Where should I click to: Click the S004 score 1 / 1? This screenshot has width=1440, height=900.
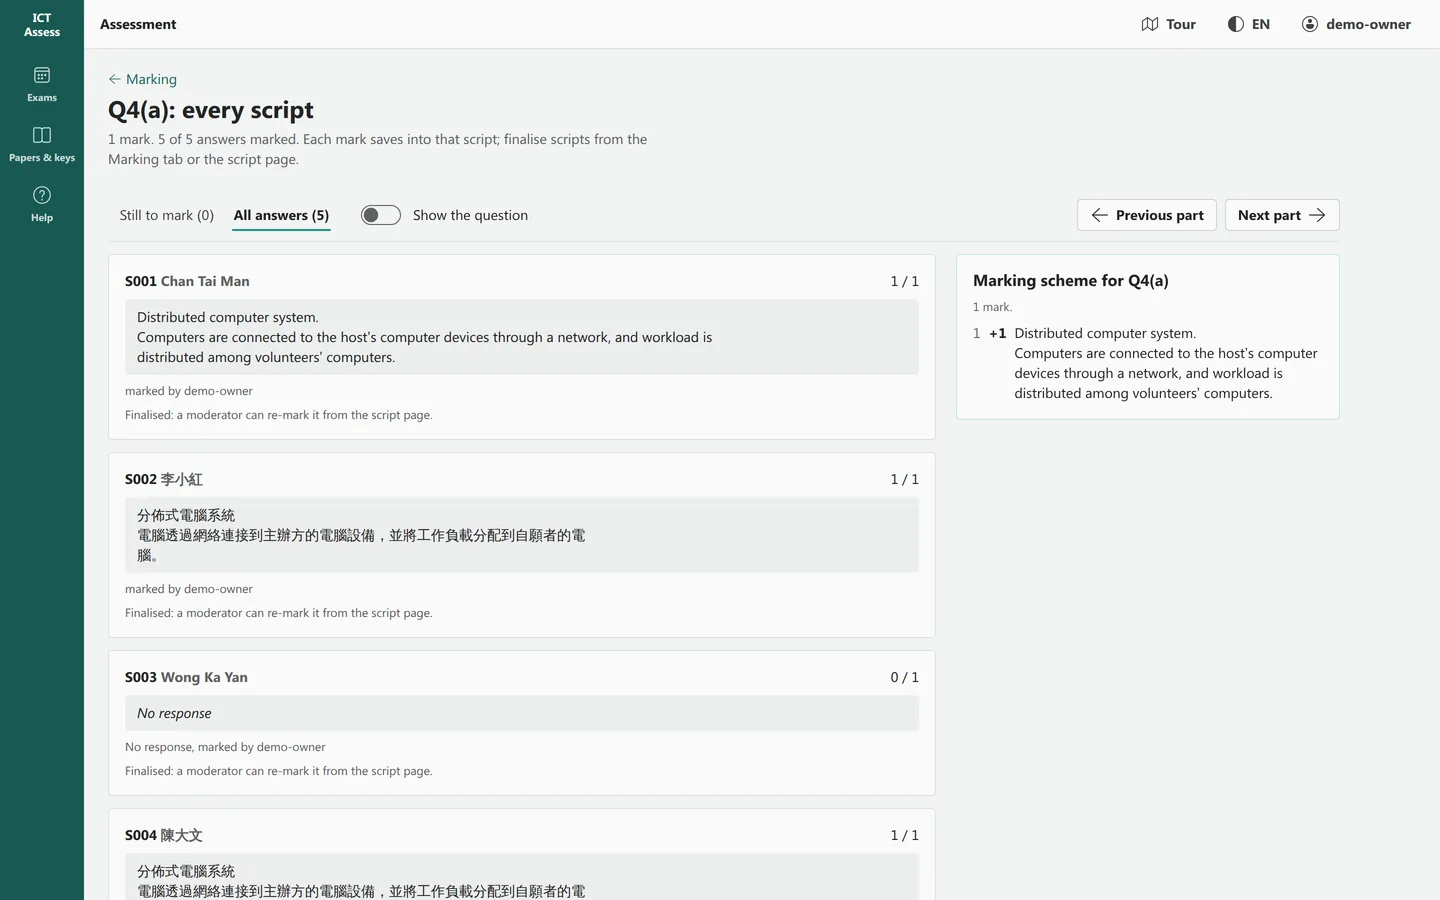(x=904, y=835)
